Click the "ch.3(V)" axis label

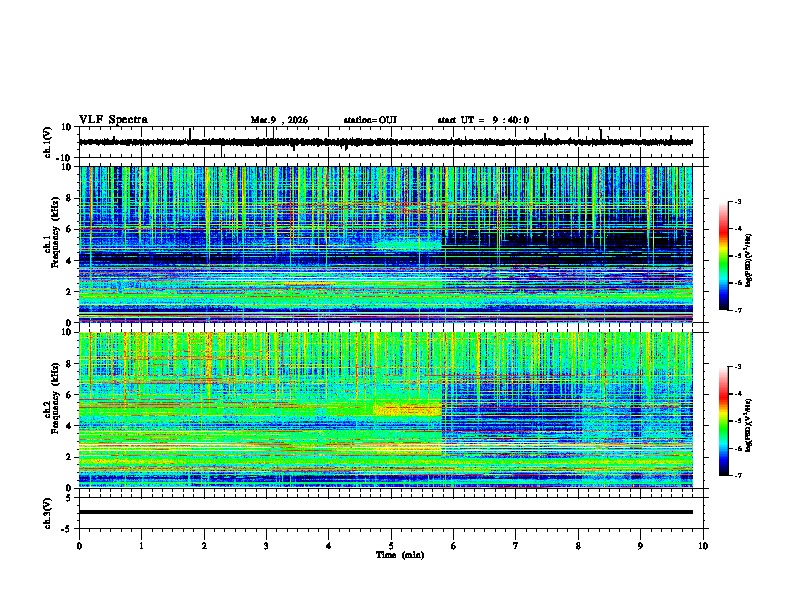[x=48, y=513]
